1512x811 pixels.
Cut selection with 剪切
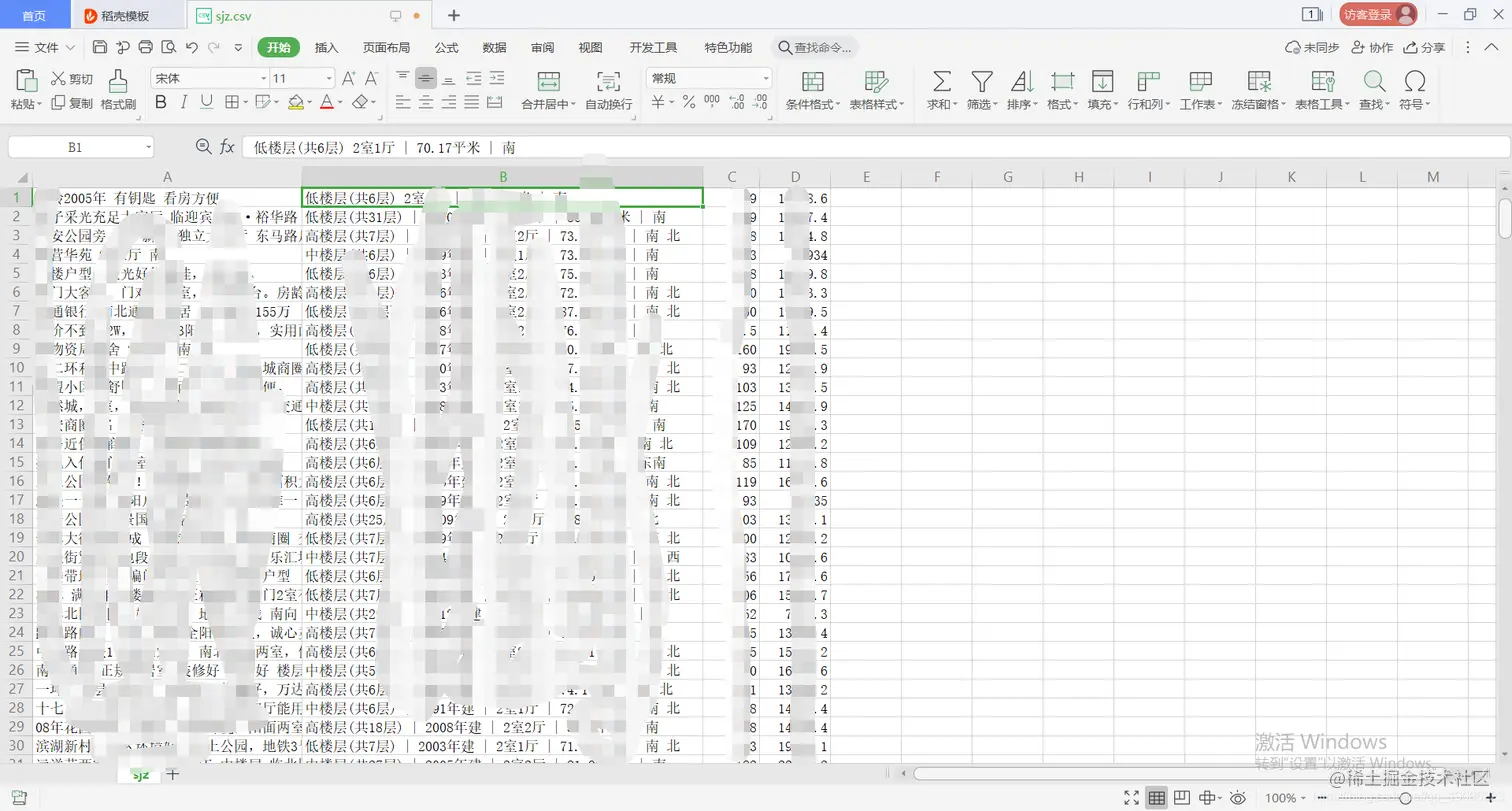point(72,79)
